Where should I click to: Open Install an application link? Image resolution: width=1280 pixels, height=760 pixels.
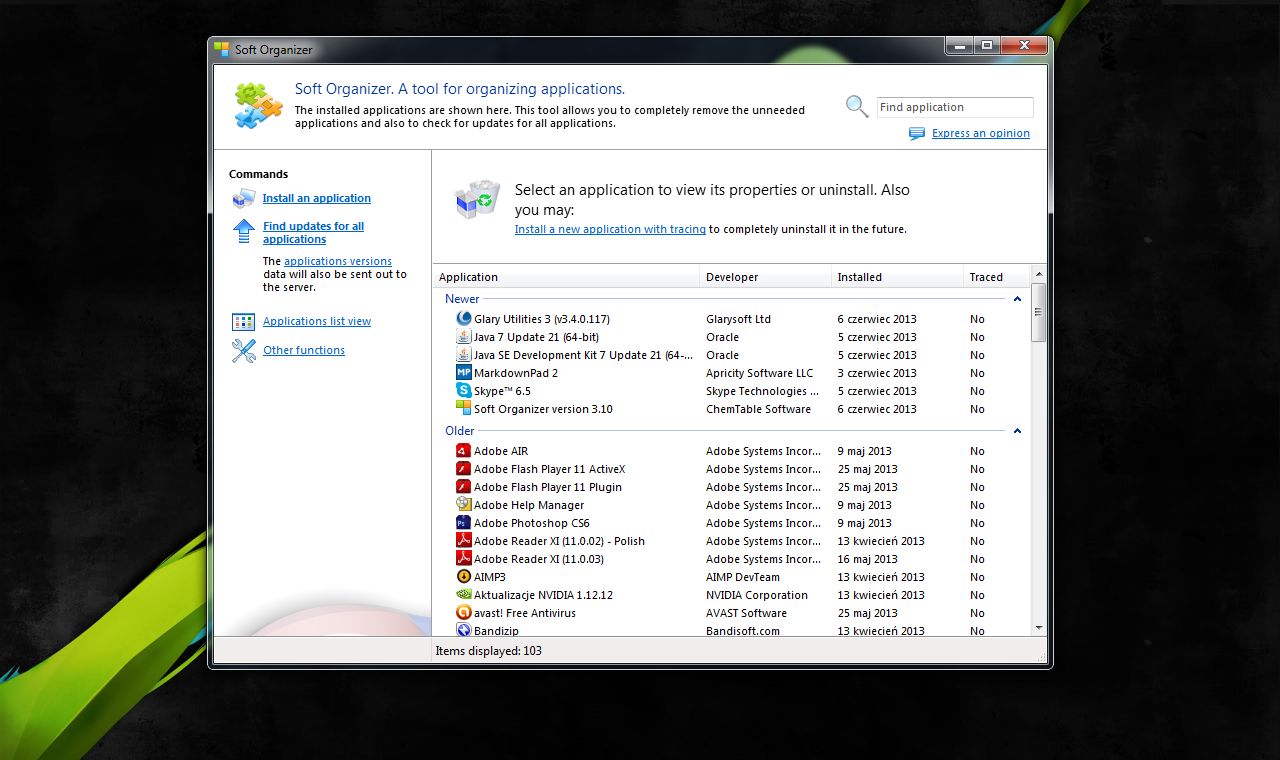pos(317,198)
